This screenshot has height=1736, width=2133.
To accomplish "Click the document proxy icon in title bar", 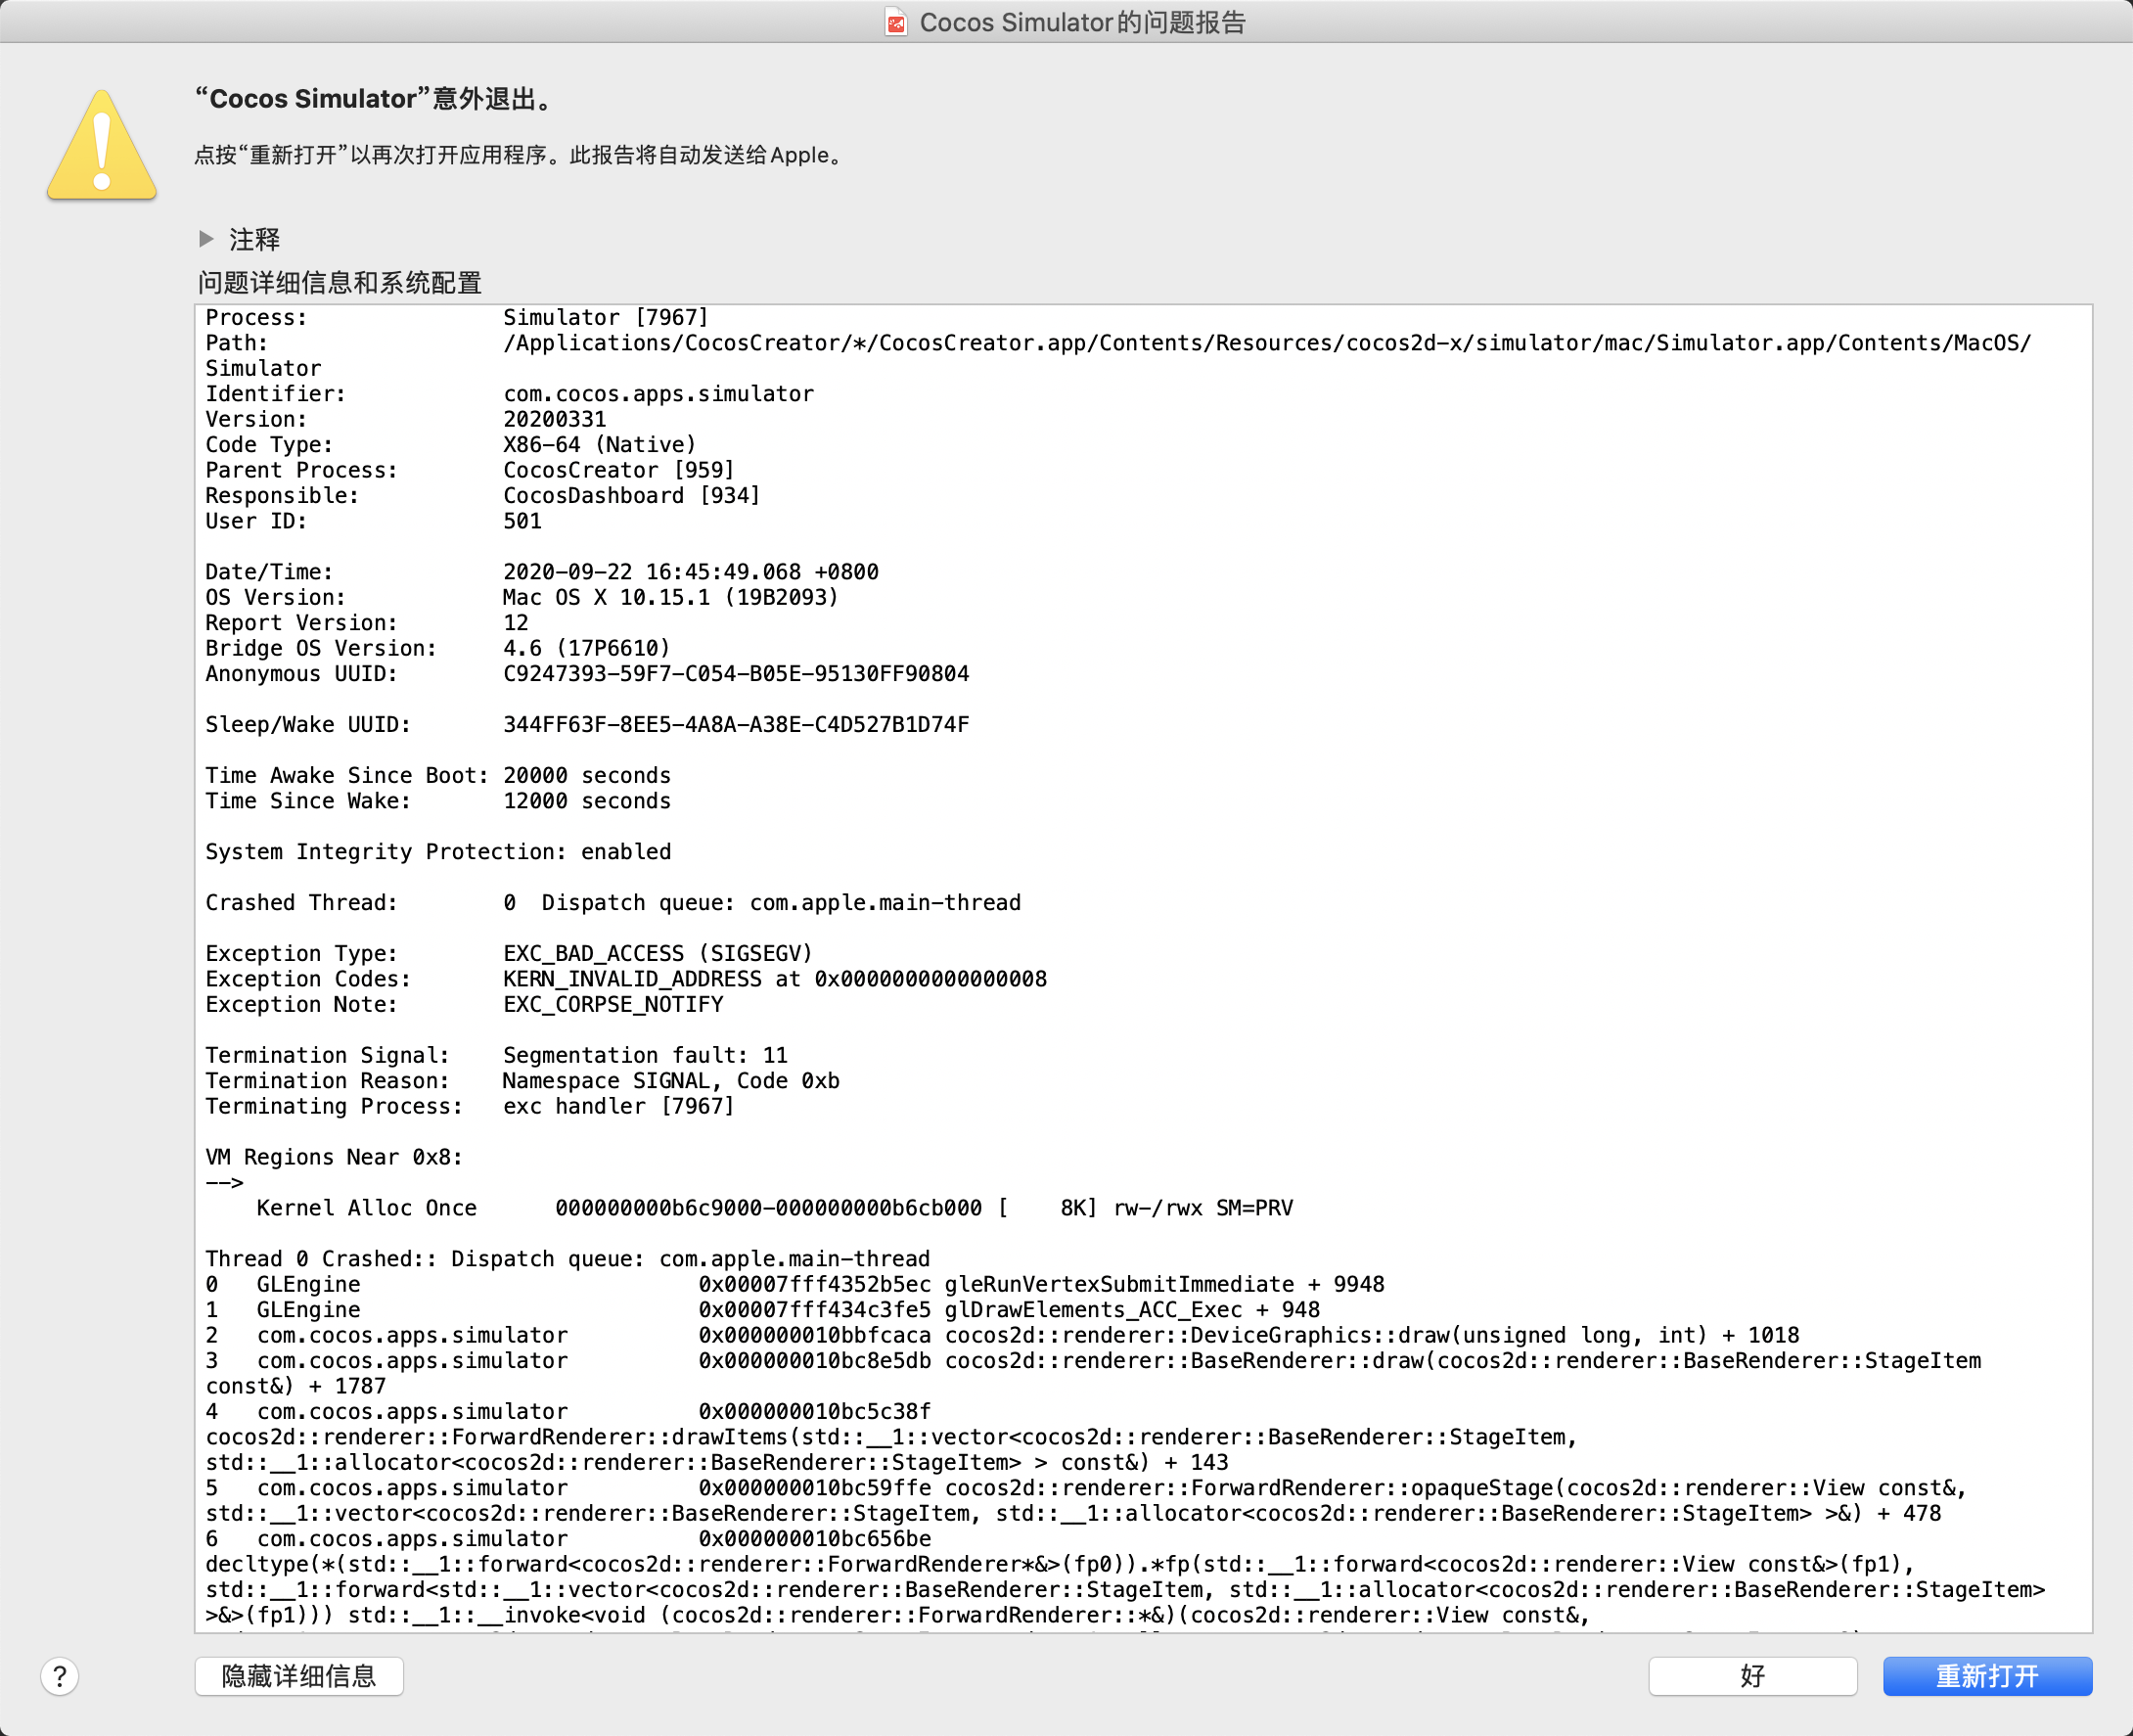I will point(895,22).
